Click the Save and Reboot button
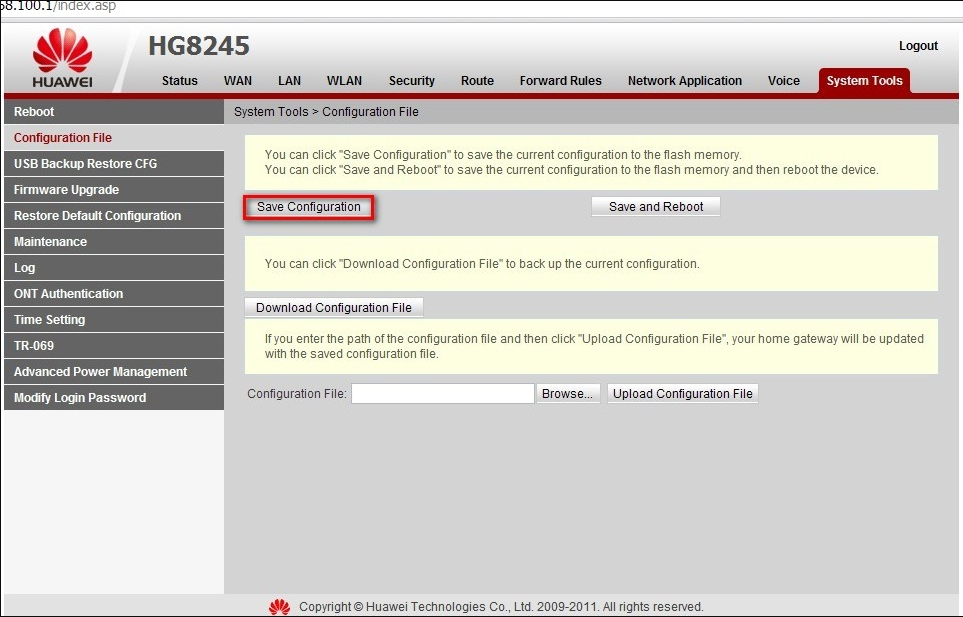 click(x=656, y=207)
